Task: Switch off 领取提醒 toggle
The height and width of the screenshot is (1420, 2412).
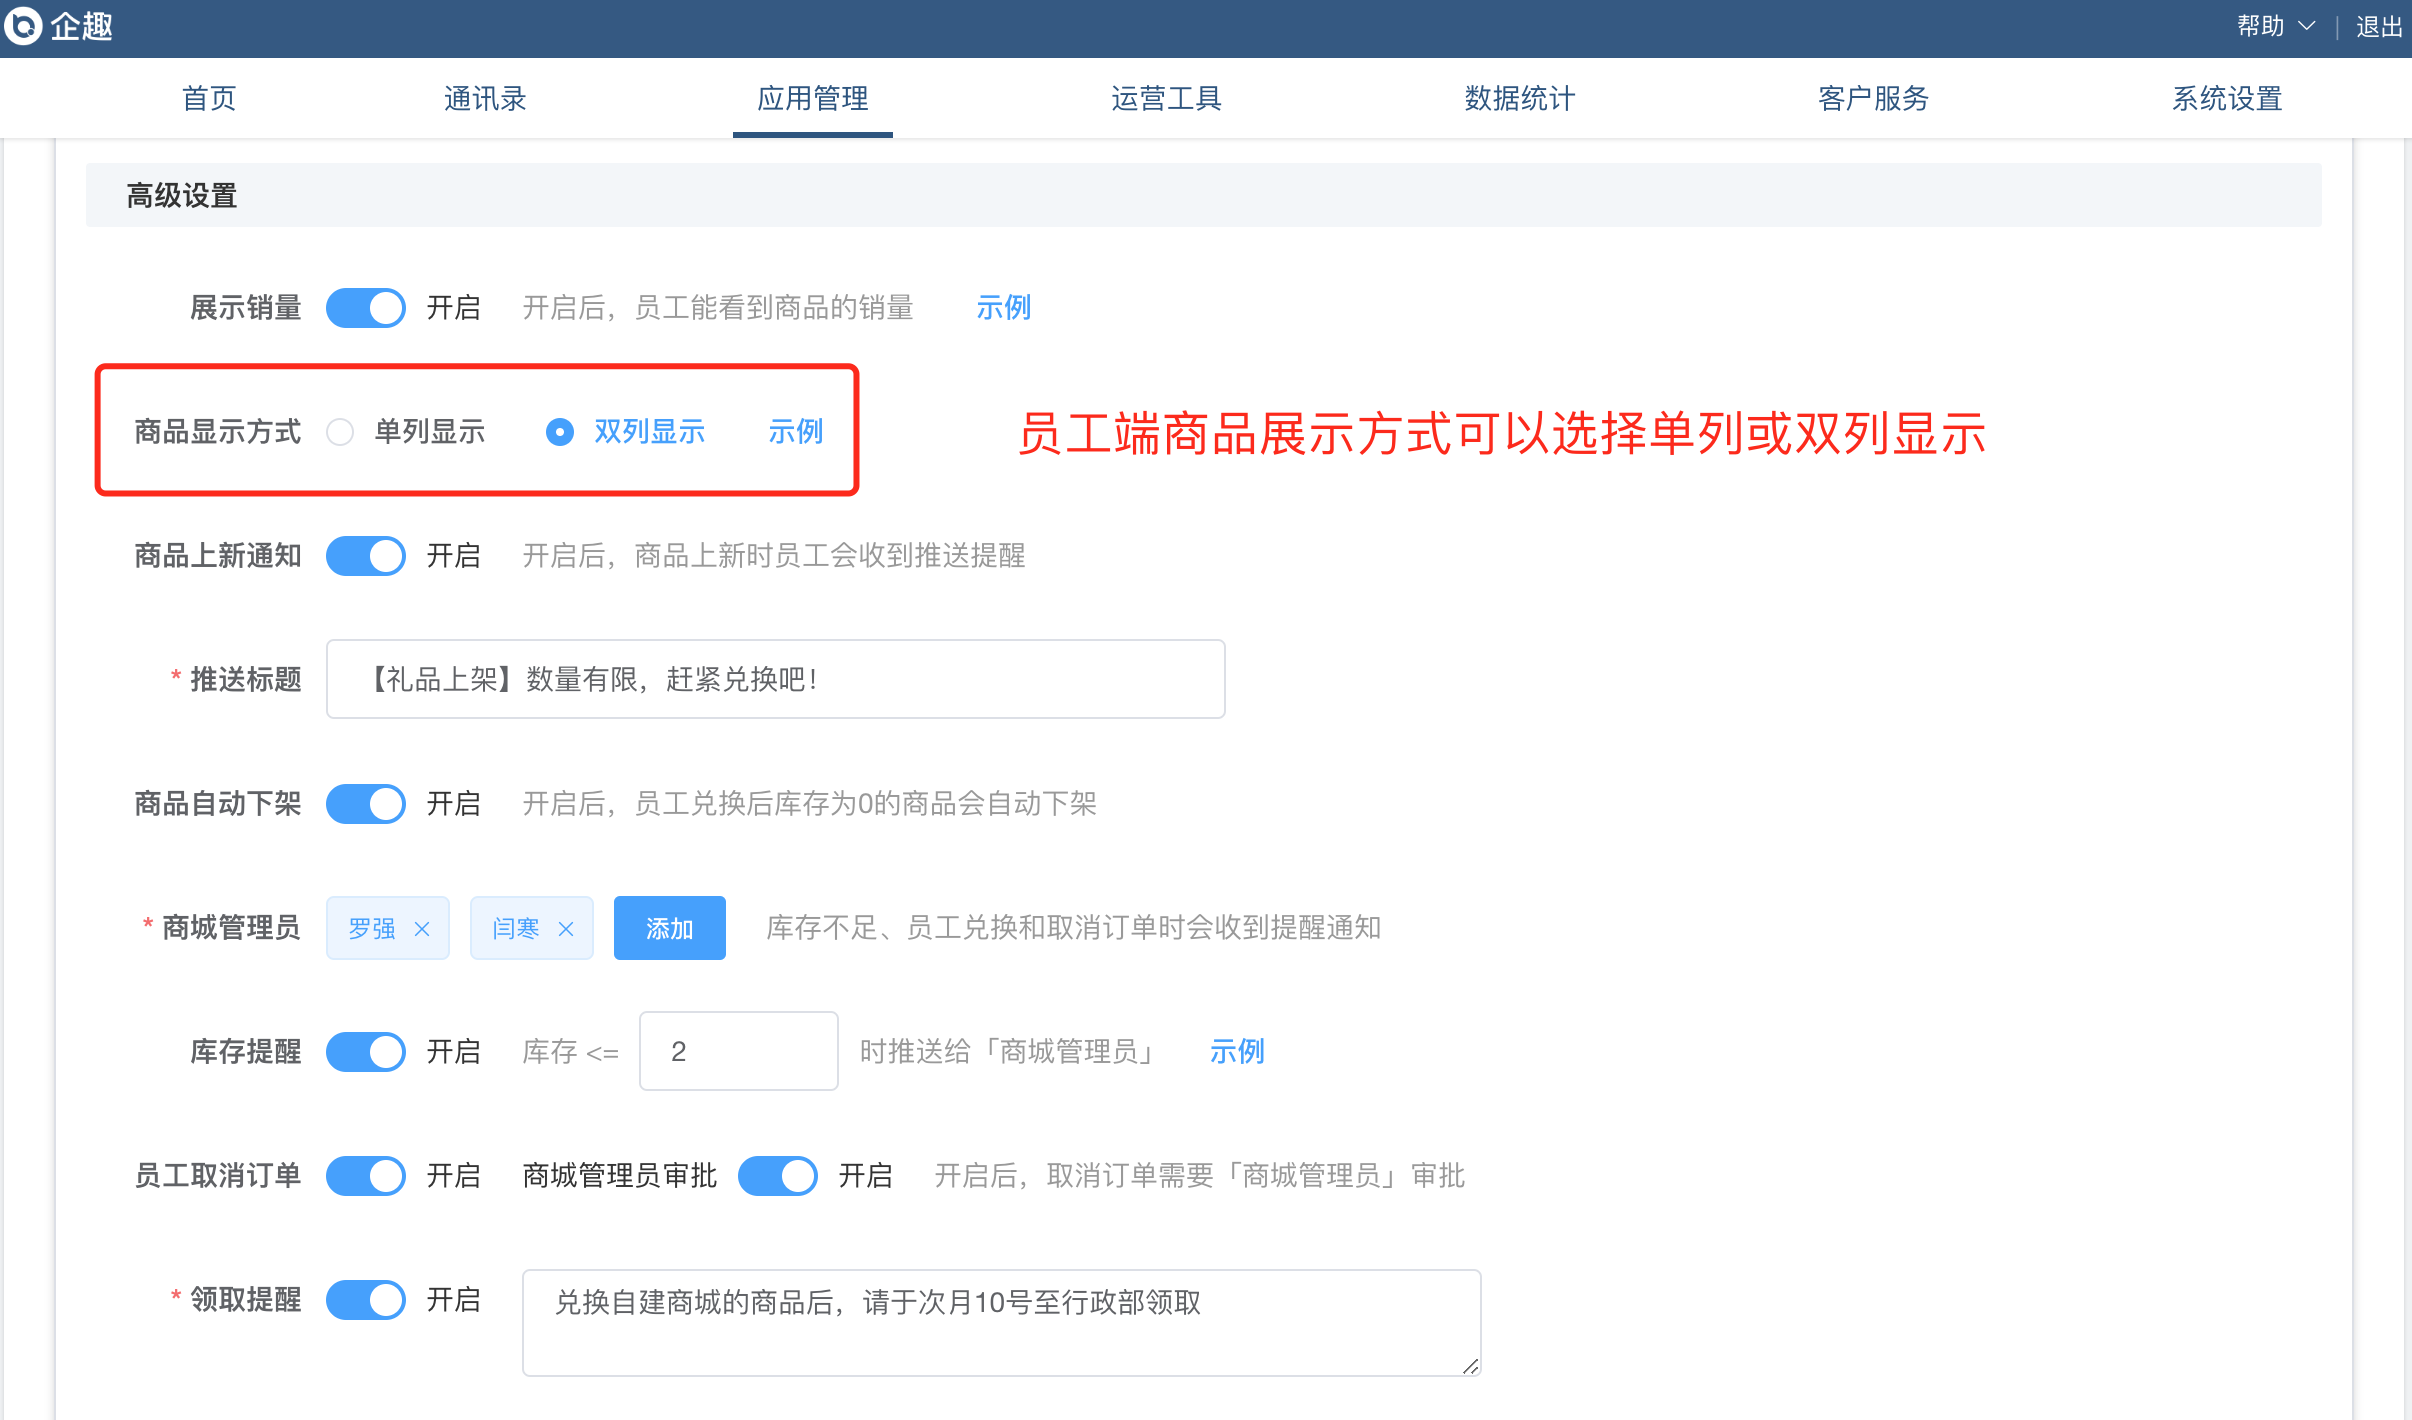Action: pos(366,1300)
